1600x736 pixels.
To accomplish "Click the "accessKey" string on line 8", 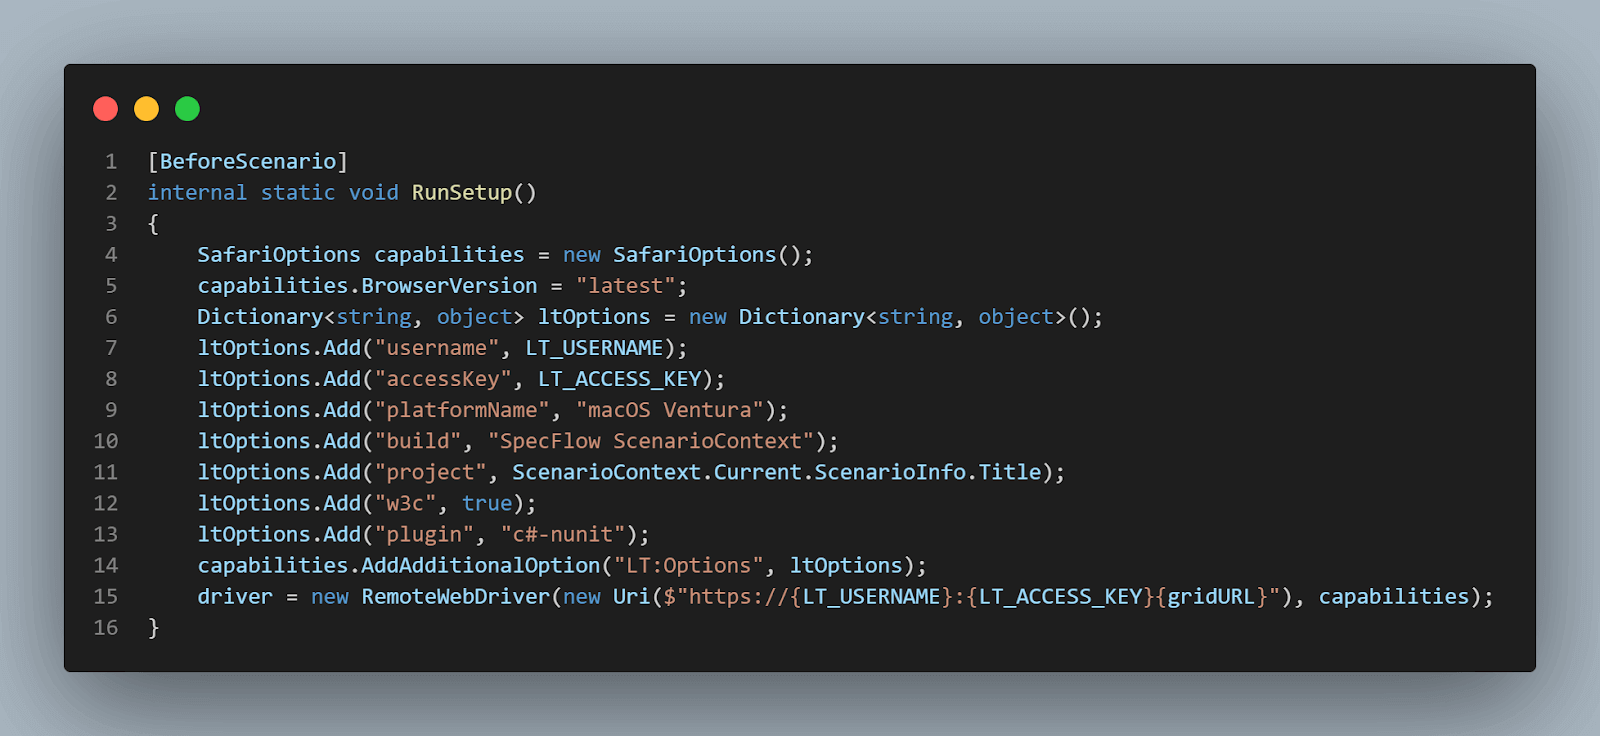I will [442, 379].
